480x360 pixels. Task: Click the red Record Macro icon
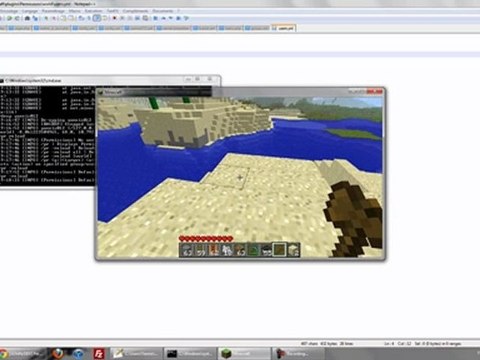point(114,18)
